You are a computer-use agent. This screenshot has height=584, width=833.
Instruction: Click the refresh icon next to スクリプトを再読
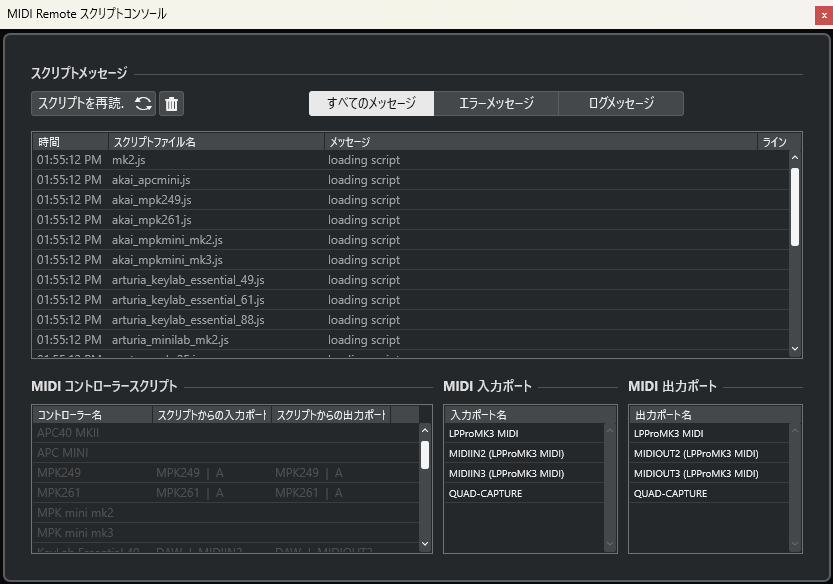pyautogui.click(x=145, y=103)
